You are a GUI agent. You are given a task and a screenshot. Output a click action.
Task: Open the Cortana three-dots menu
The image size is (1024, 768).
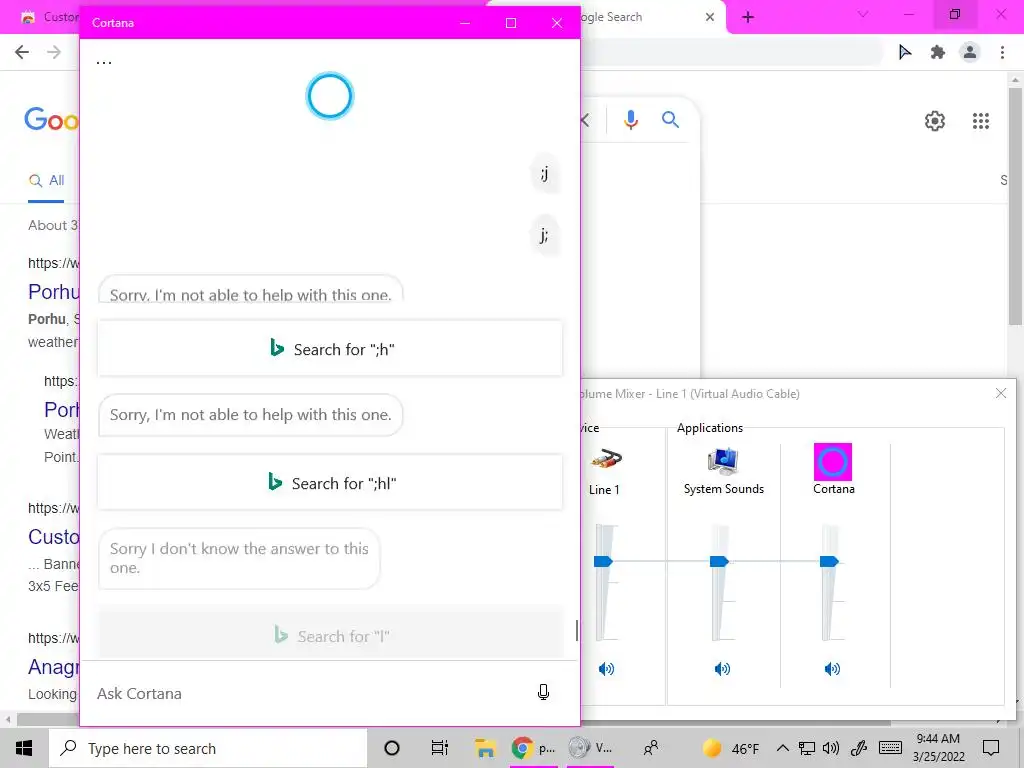[x=104, y=63]
